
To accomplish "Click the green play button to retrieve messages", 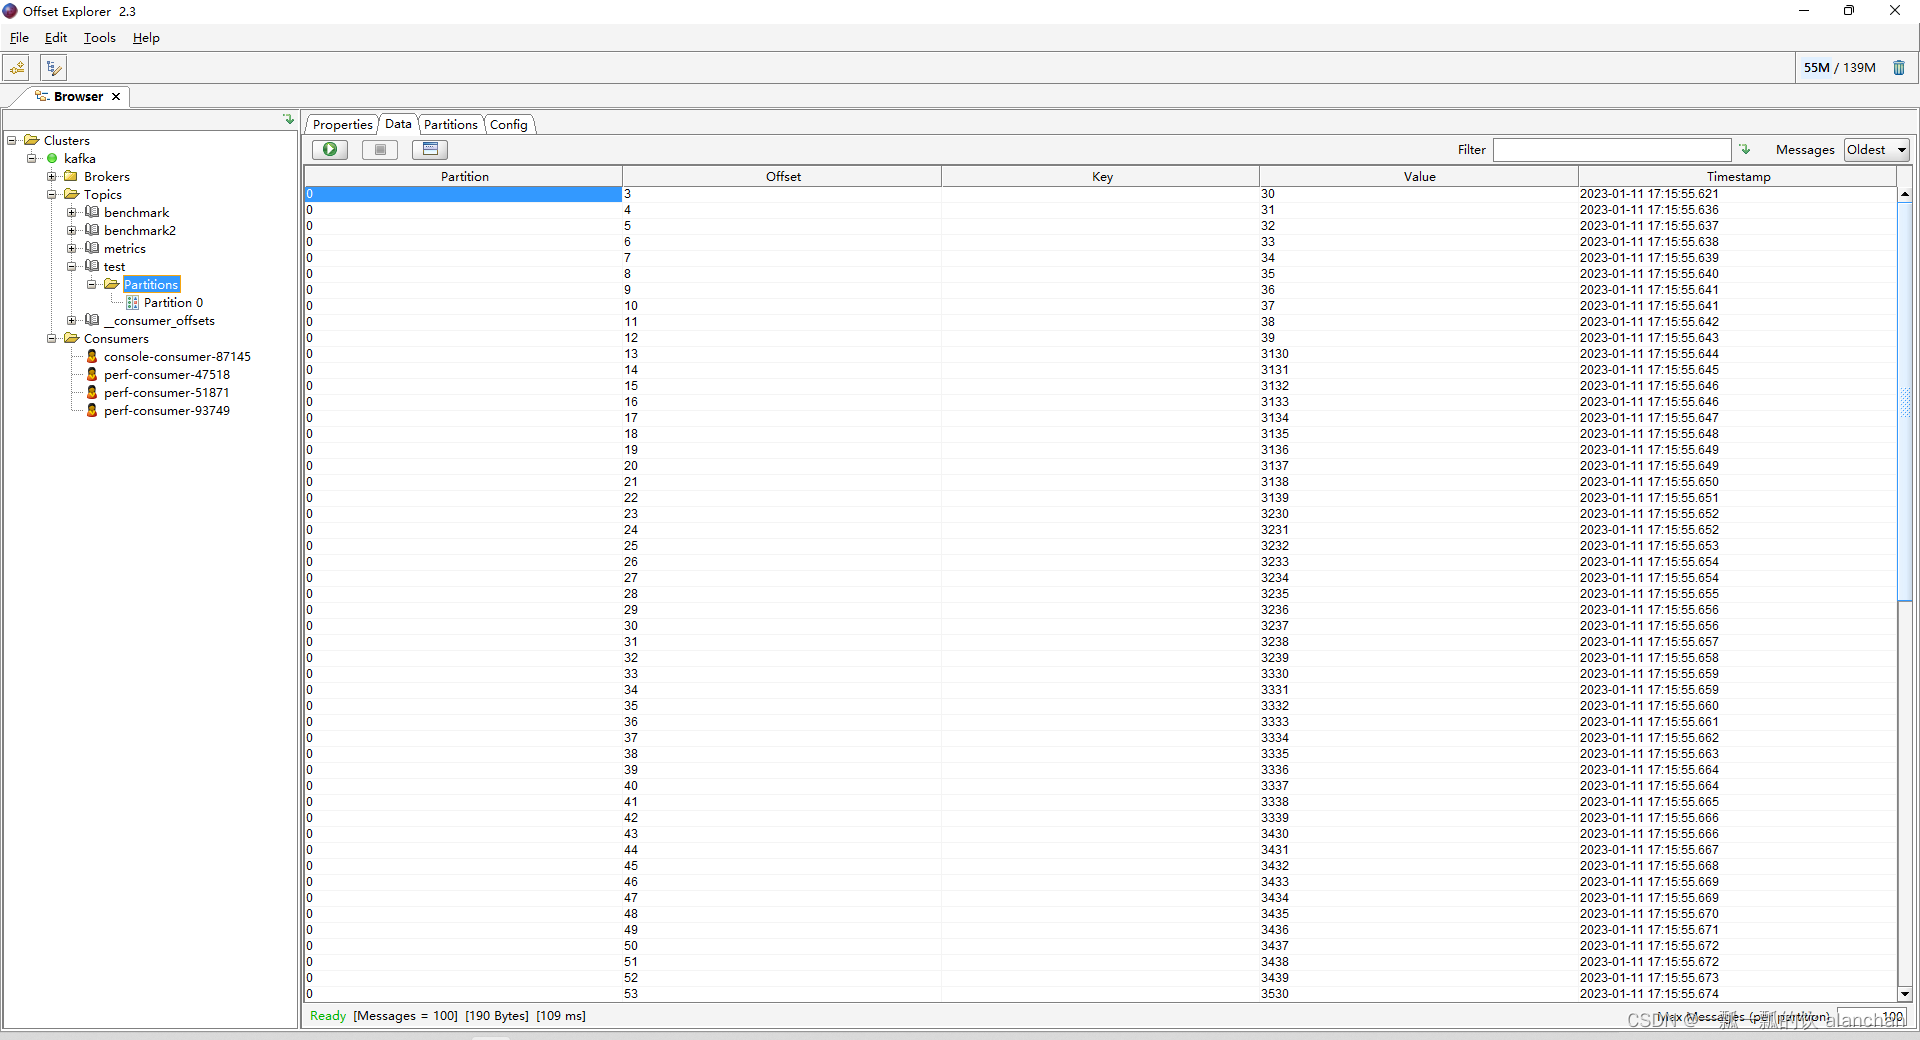I will pyautogui.click(x=330, y=150).
